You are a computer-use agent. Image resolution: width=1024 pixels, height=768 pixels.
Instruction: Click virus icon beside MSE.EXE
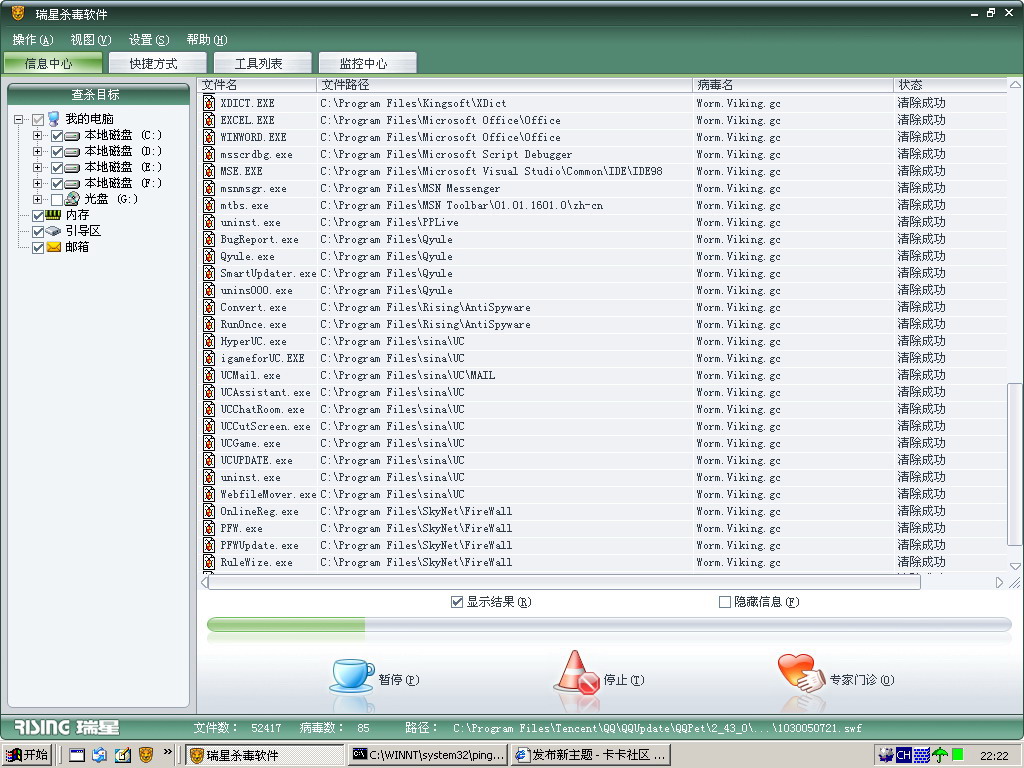point(209,171)
